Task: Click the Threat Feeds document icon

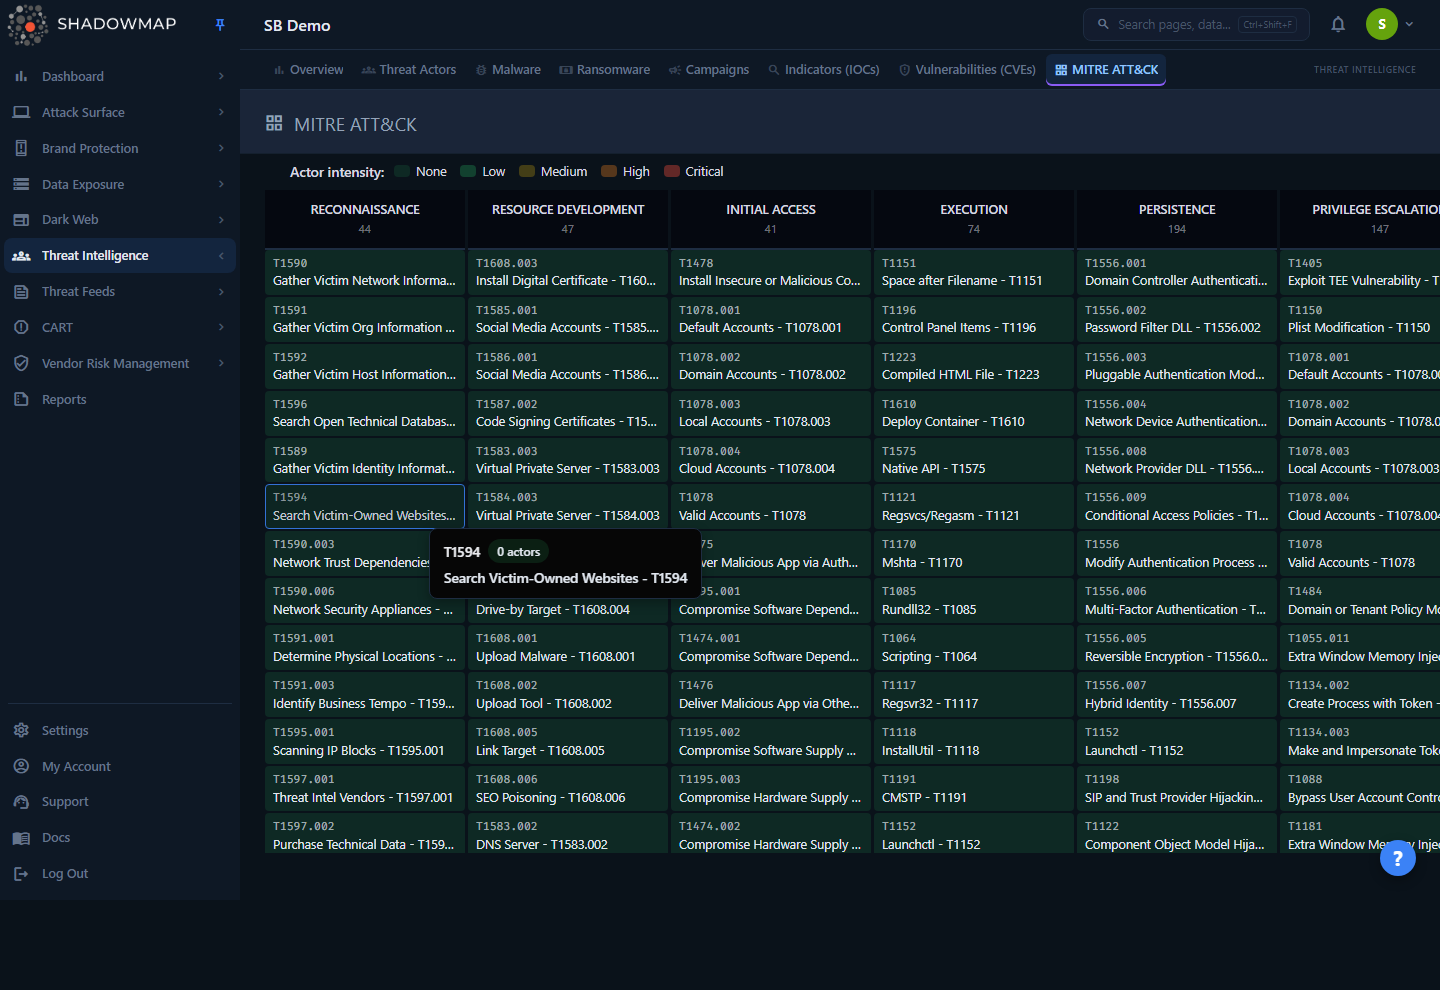Action: tap(21, 292)
